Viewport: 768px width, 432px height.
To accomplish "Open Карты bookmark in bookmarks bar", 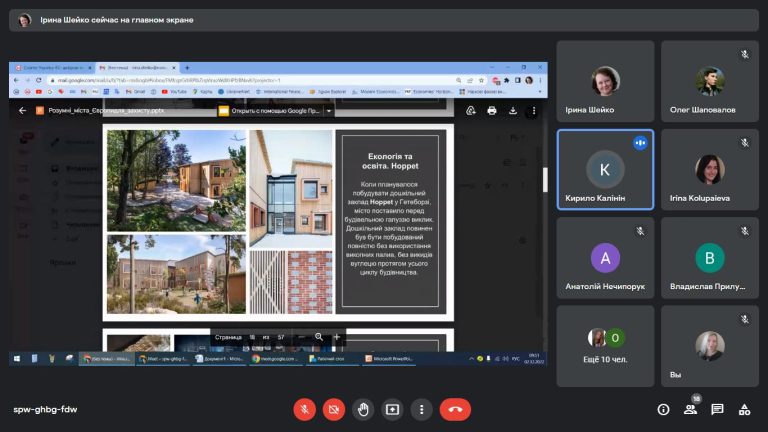I will (203, 92).
